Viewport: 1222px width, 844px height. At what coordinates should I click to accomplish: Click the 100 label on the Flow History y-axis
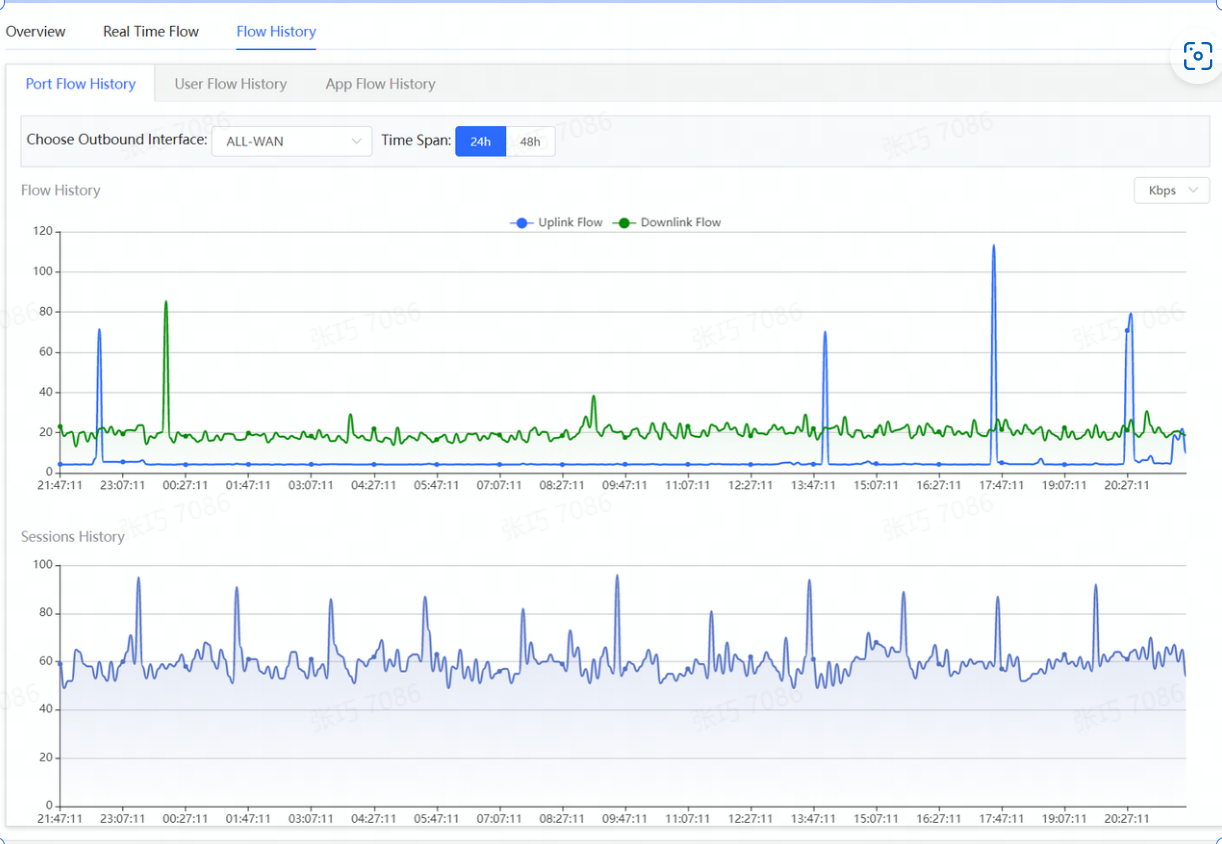tap(42, 271)
